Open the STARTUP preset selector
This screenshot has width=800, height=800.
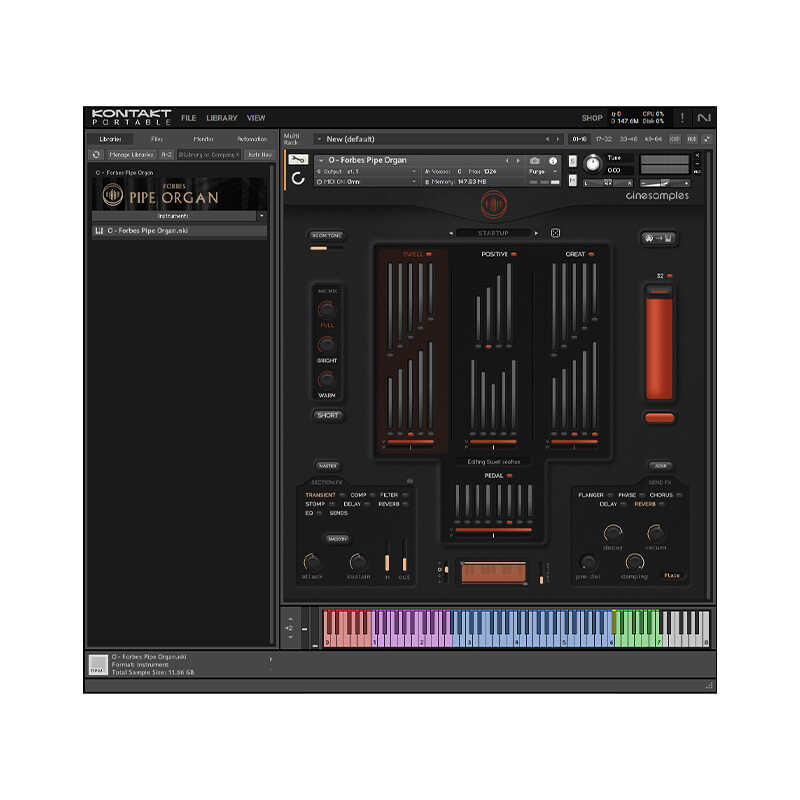[493, 233]
